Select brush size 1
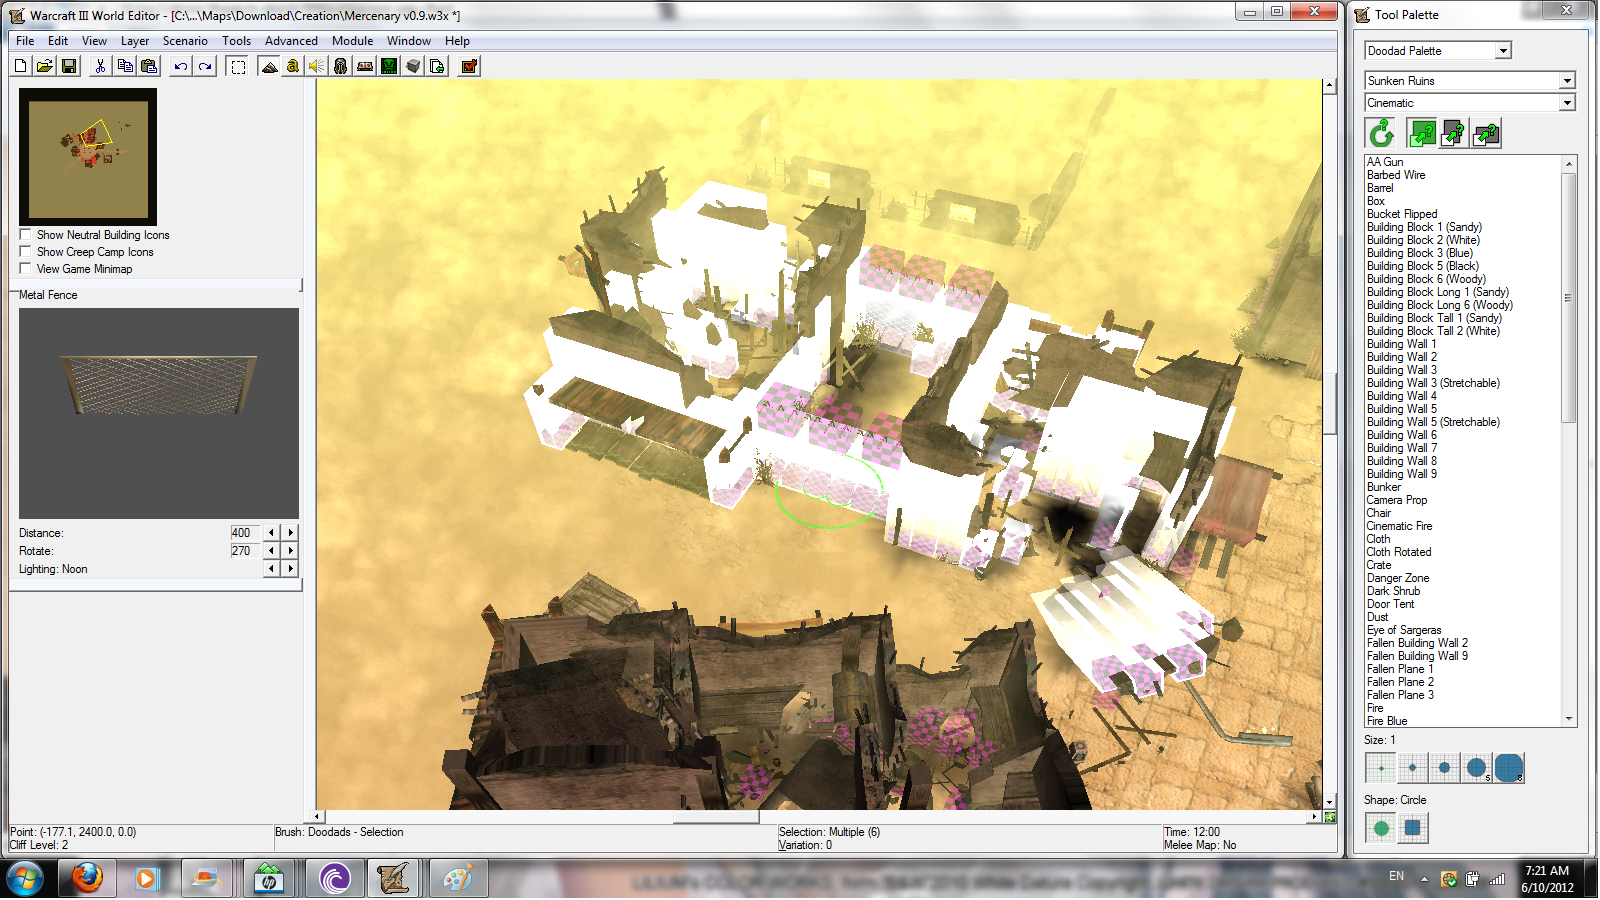 click(x=1380, y=768)
